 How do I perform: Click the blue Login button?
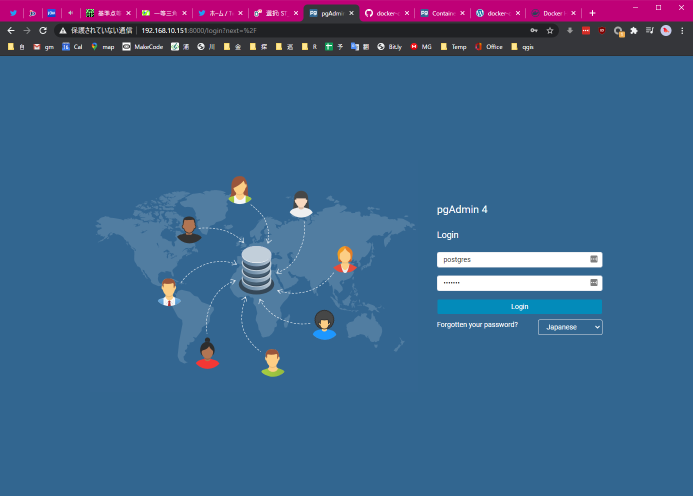519,307
